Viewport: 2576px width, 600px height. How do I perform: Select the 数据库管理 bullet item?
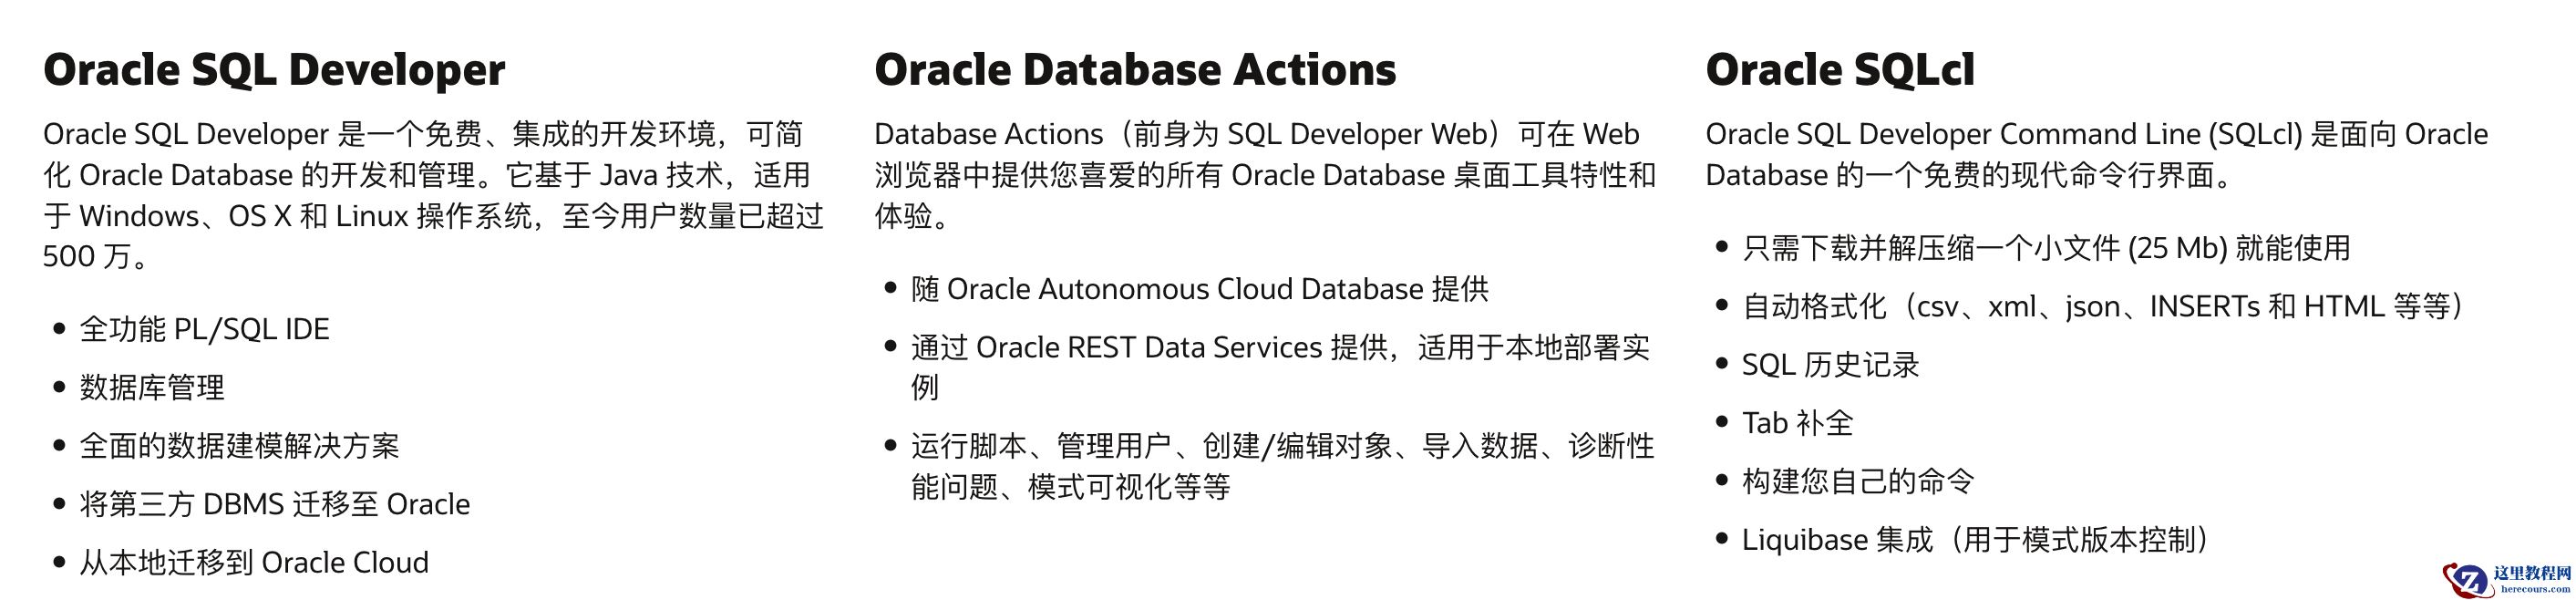pos(152,387)
